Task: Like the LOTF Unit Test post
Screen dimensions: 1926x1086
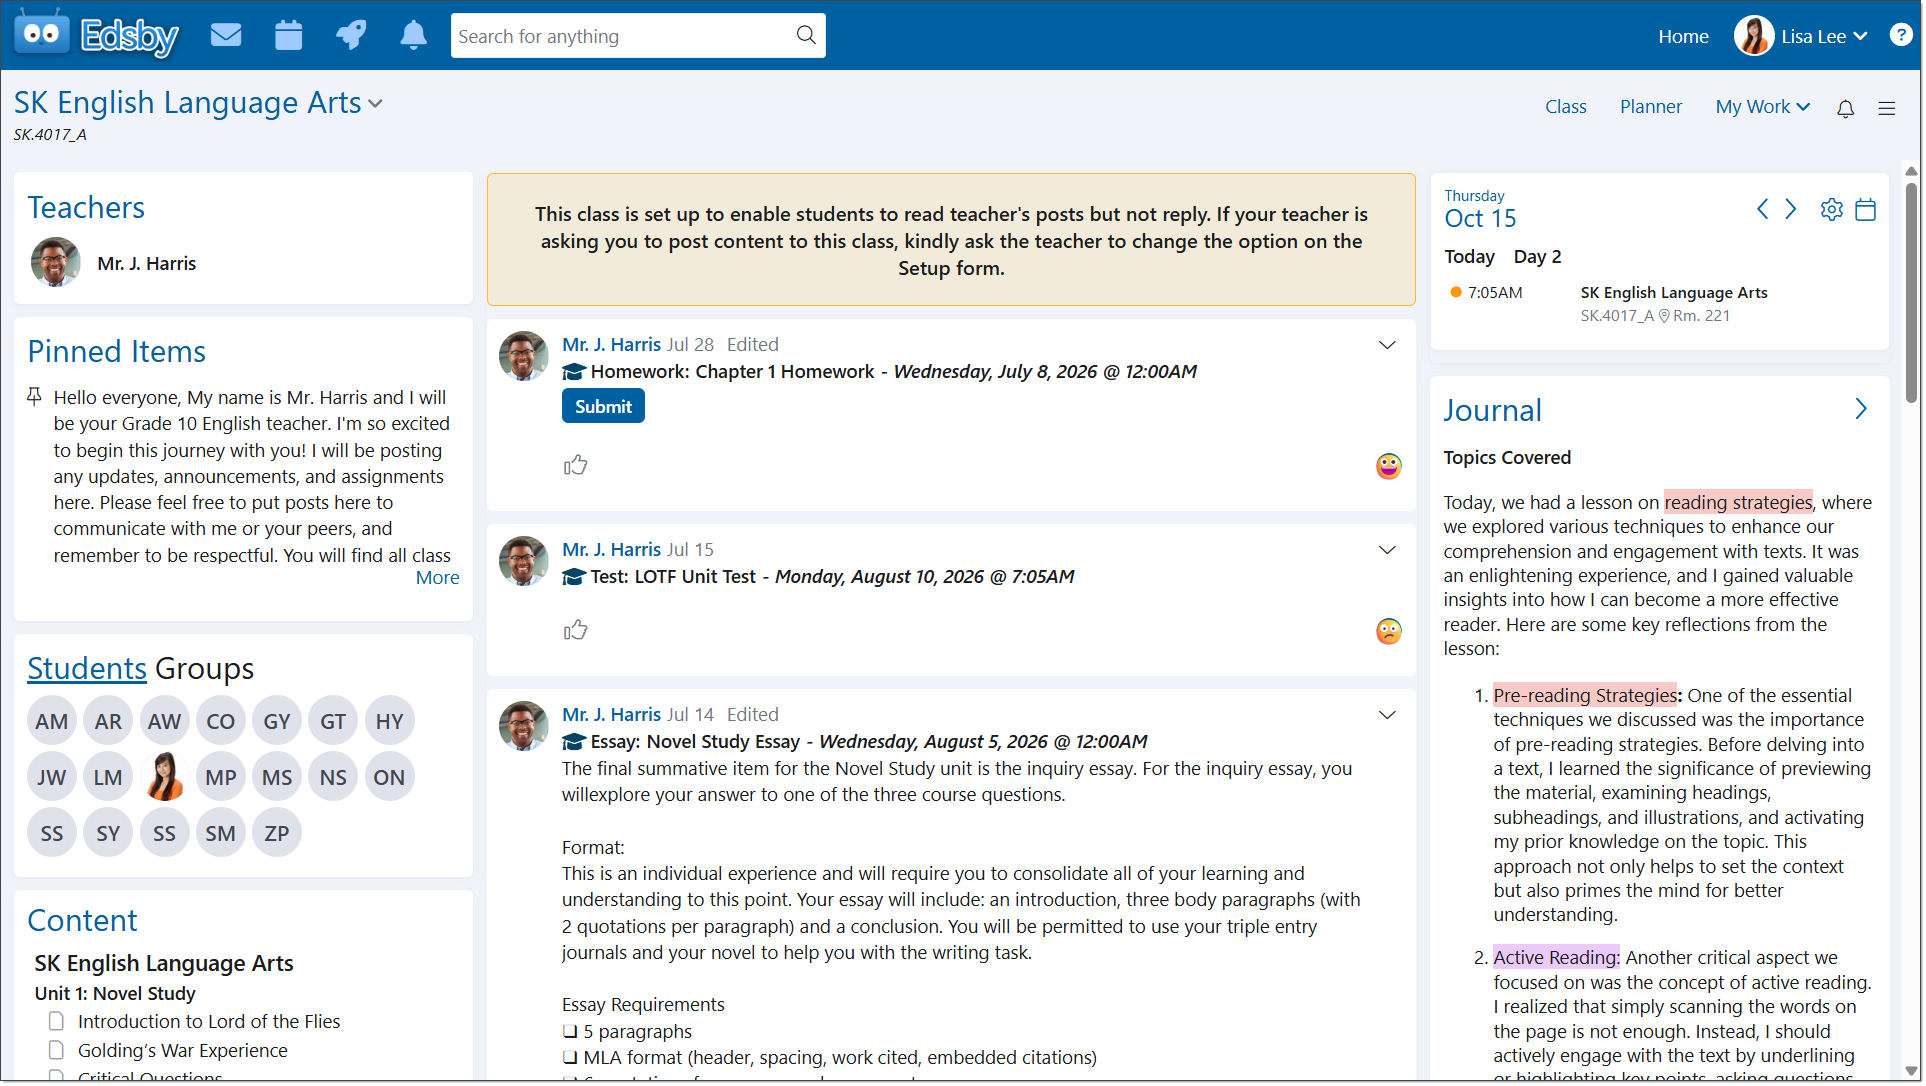Action: pos(575,630)
